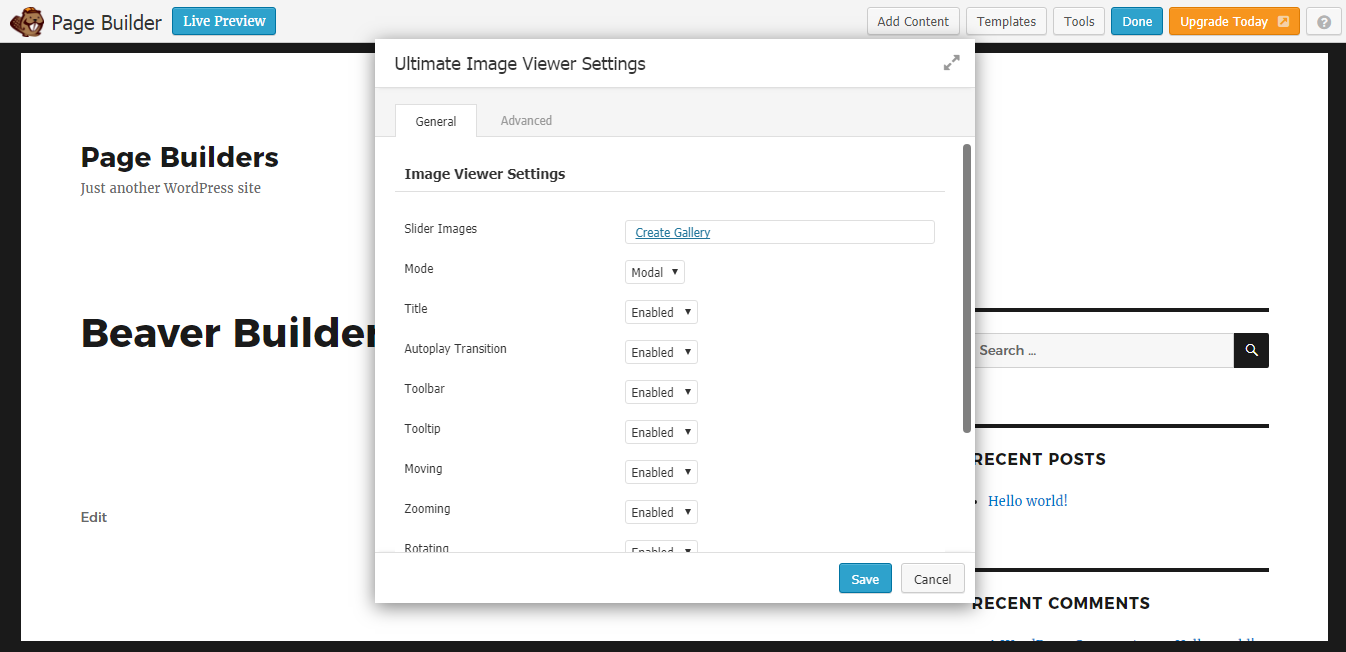Click the Recent Comments heading
1346x652 pixels.
click(x=1060, y=603)
